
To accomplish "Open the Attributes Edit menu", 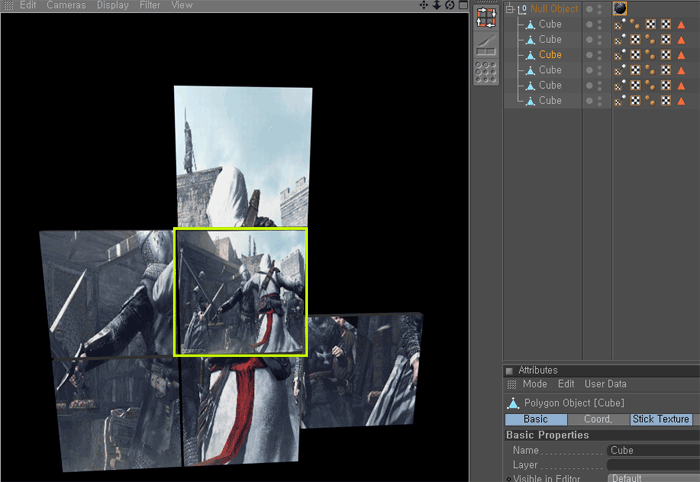I will (x=566, y=384).
